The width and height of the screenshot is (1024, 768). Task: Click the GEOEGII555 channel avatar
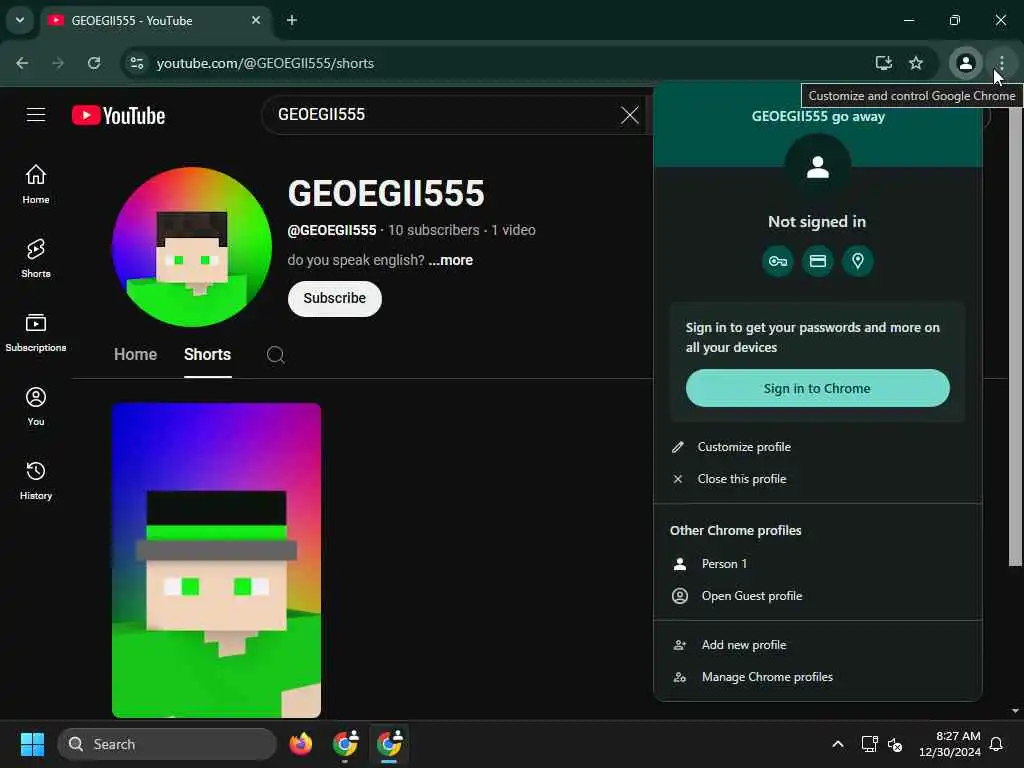coord(192,247)
